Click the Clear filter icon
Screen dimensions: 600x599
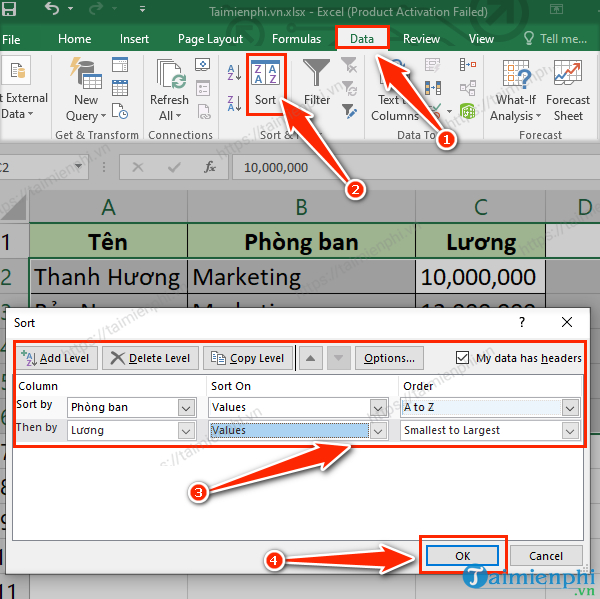[349, 65]
